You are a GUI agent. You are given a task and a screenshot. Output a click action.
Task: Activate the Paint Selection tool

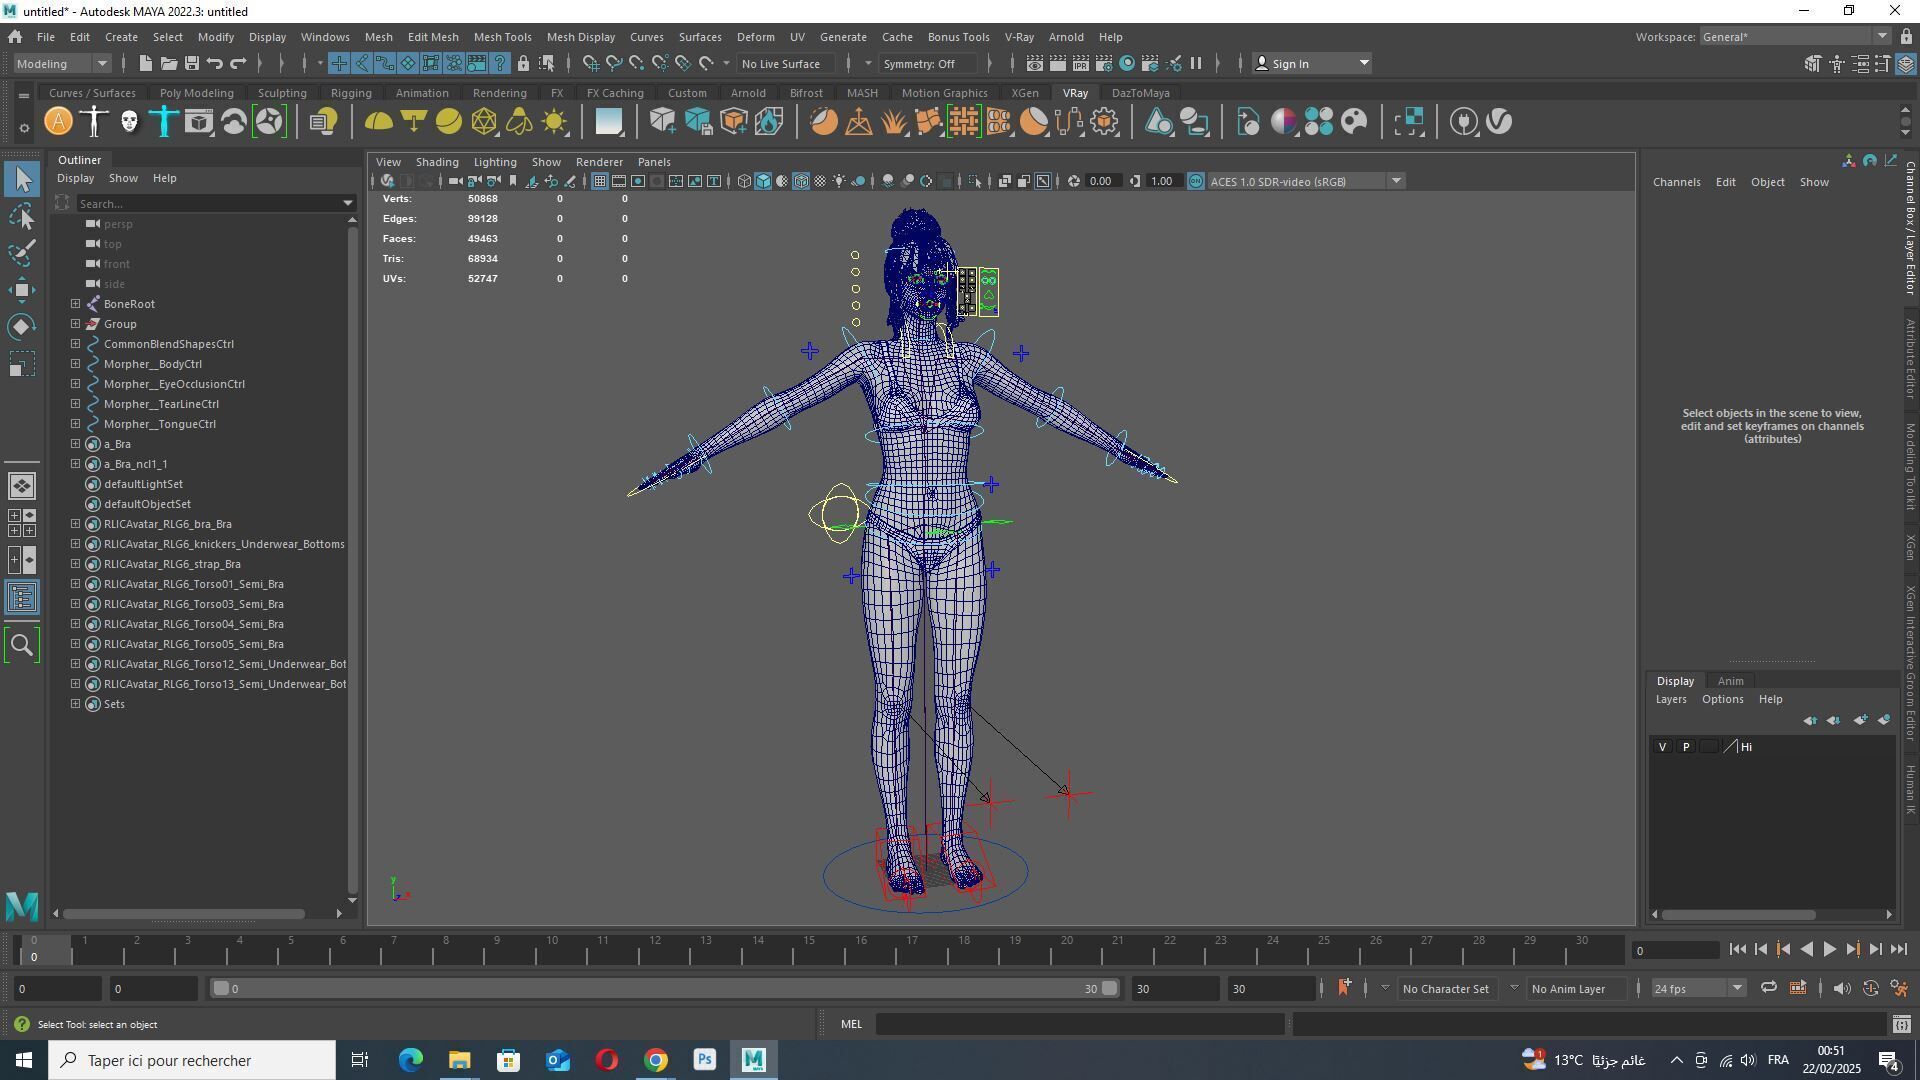22,252
